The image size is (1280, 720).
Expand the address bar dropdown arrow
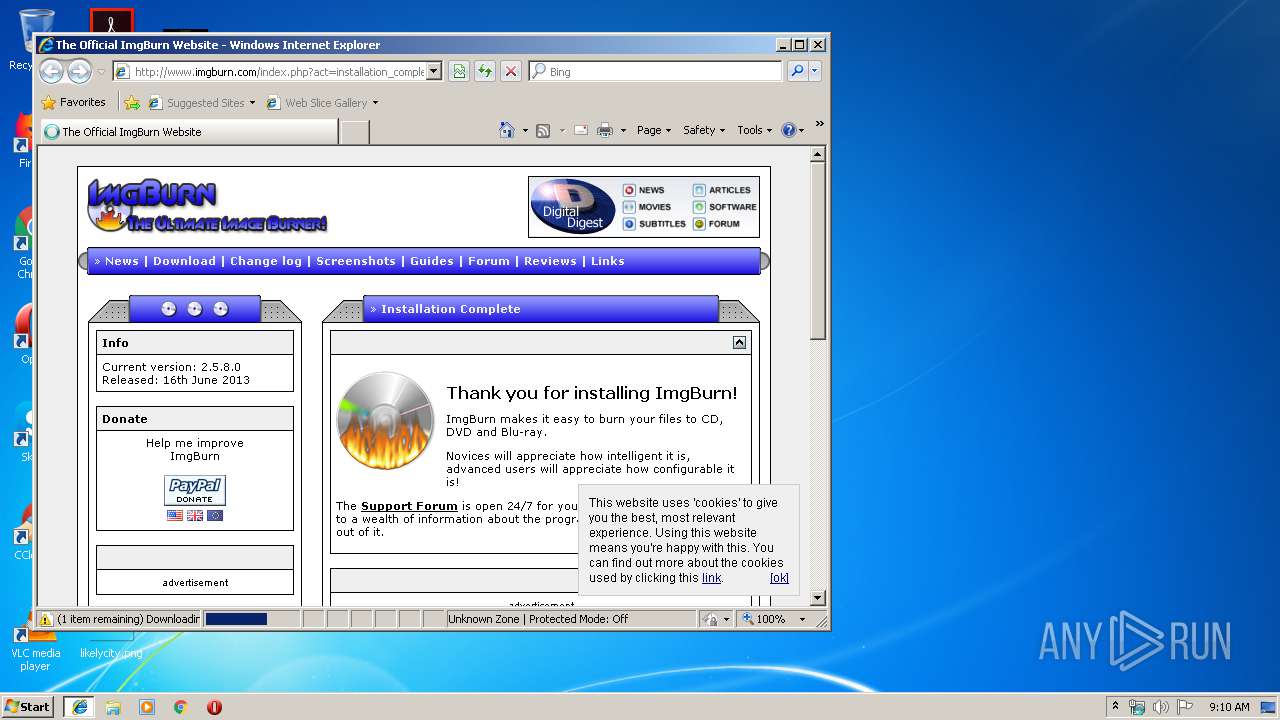[433, 71]
